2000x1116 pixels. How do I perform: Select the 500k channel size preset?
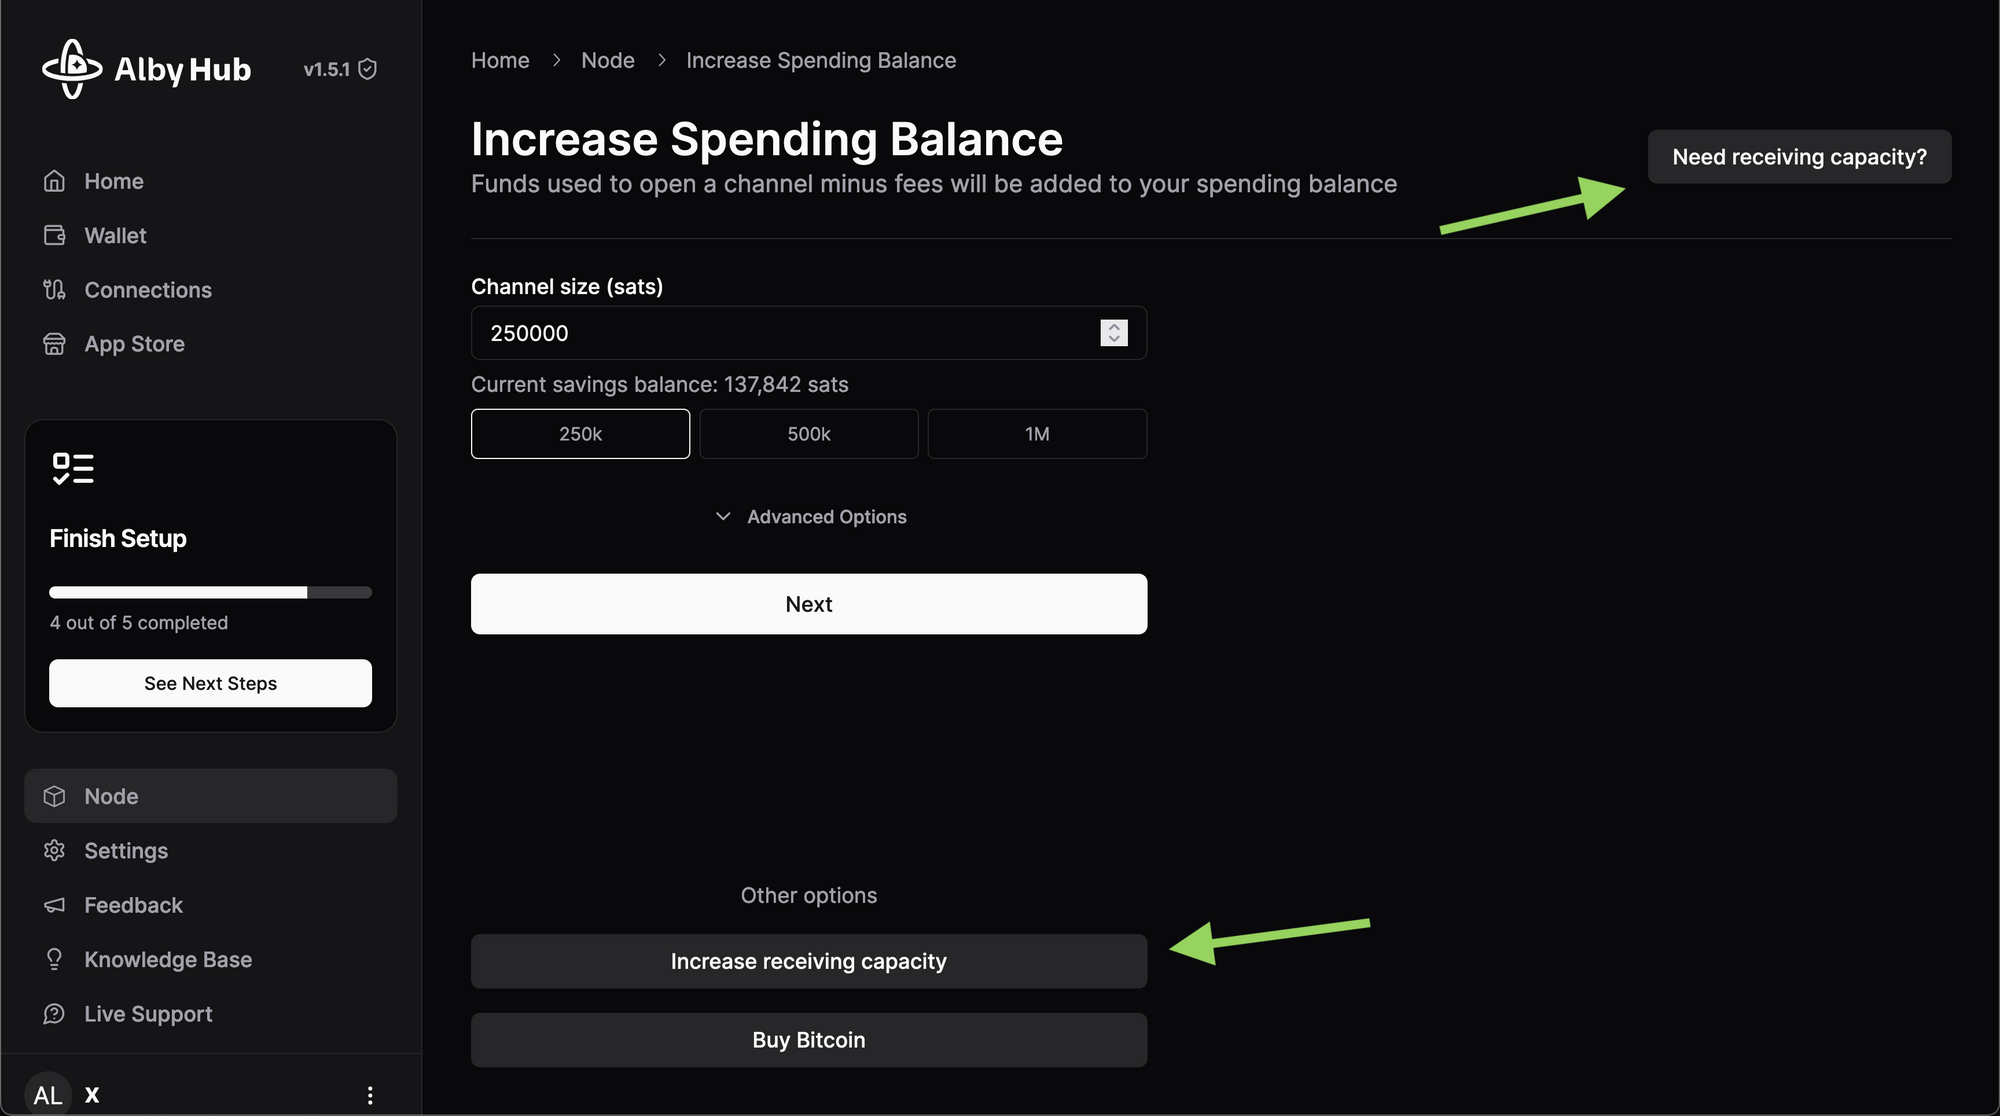pyautogui.click(x=808, y=434)
